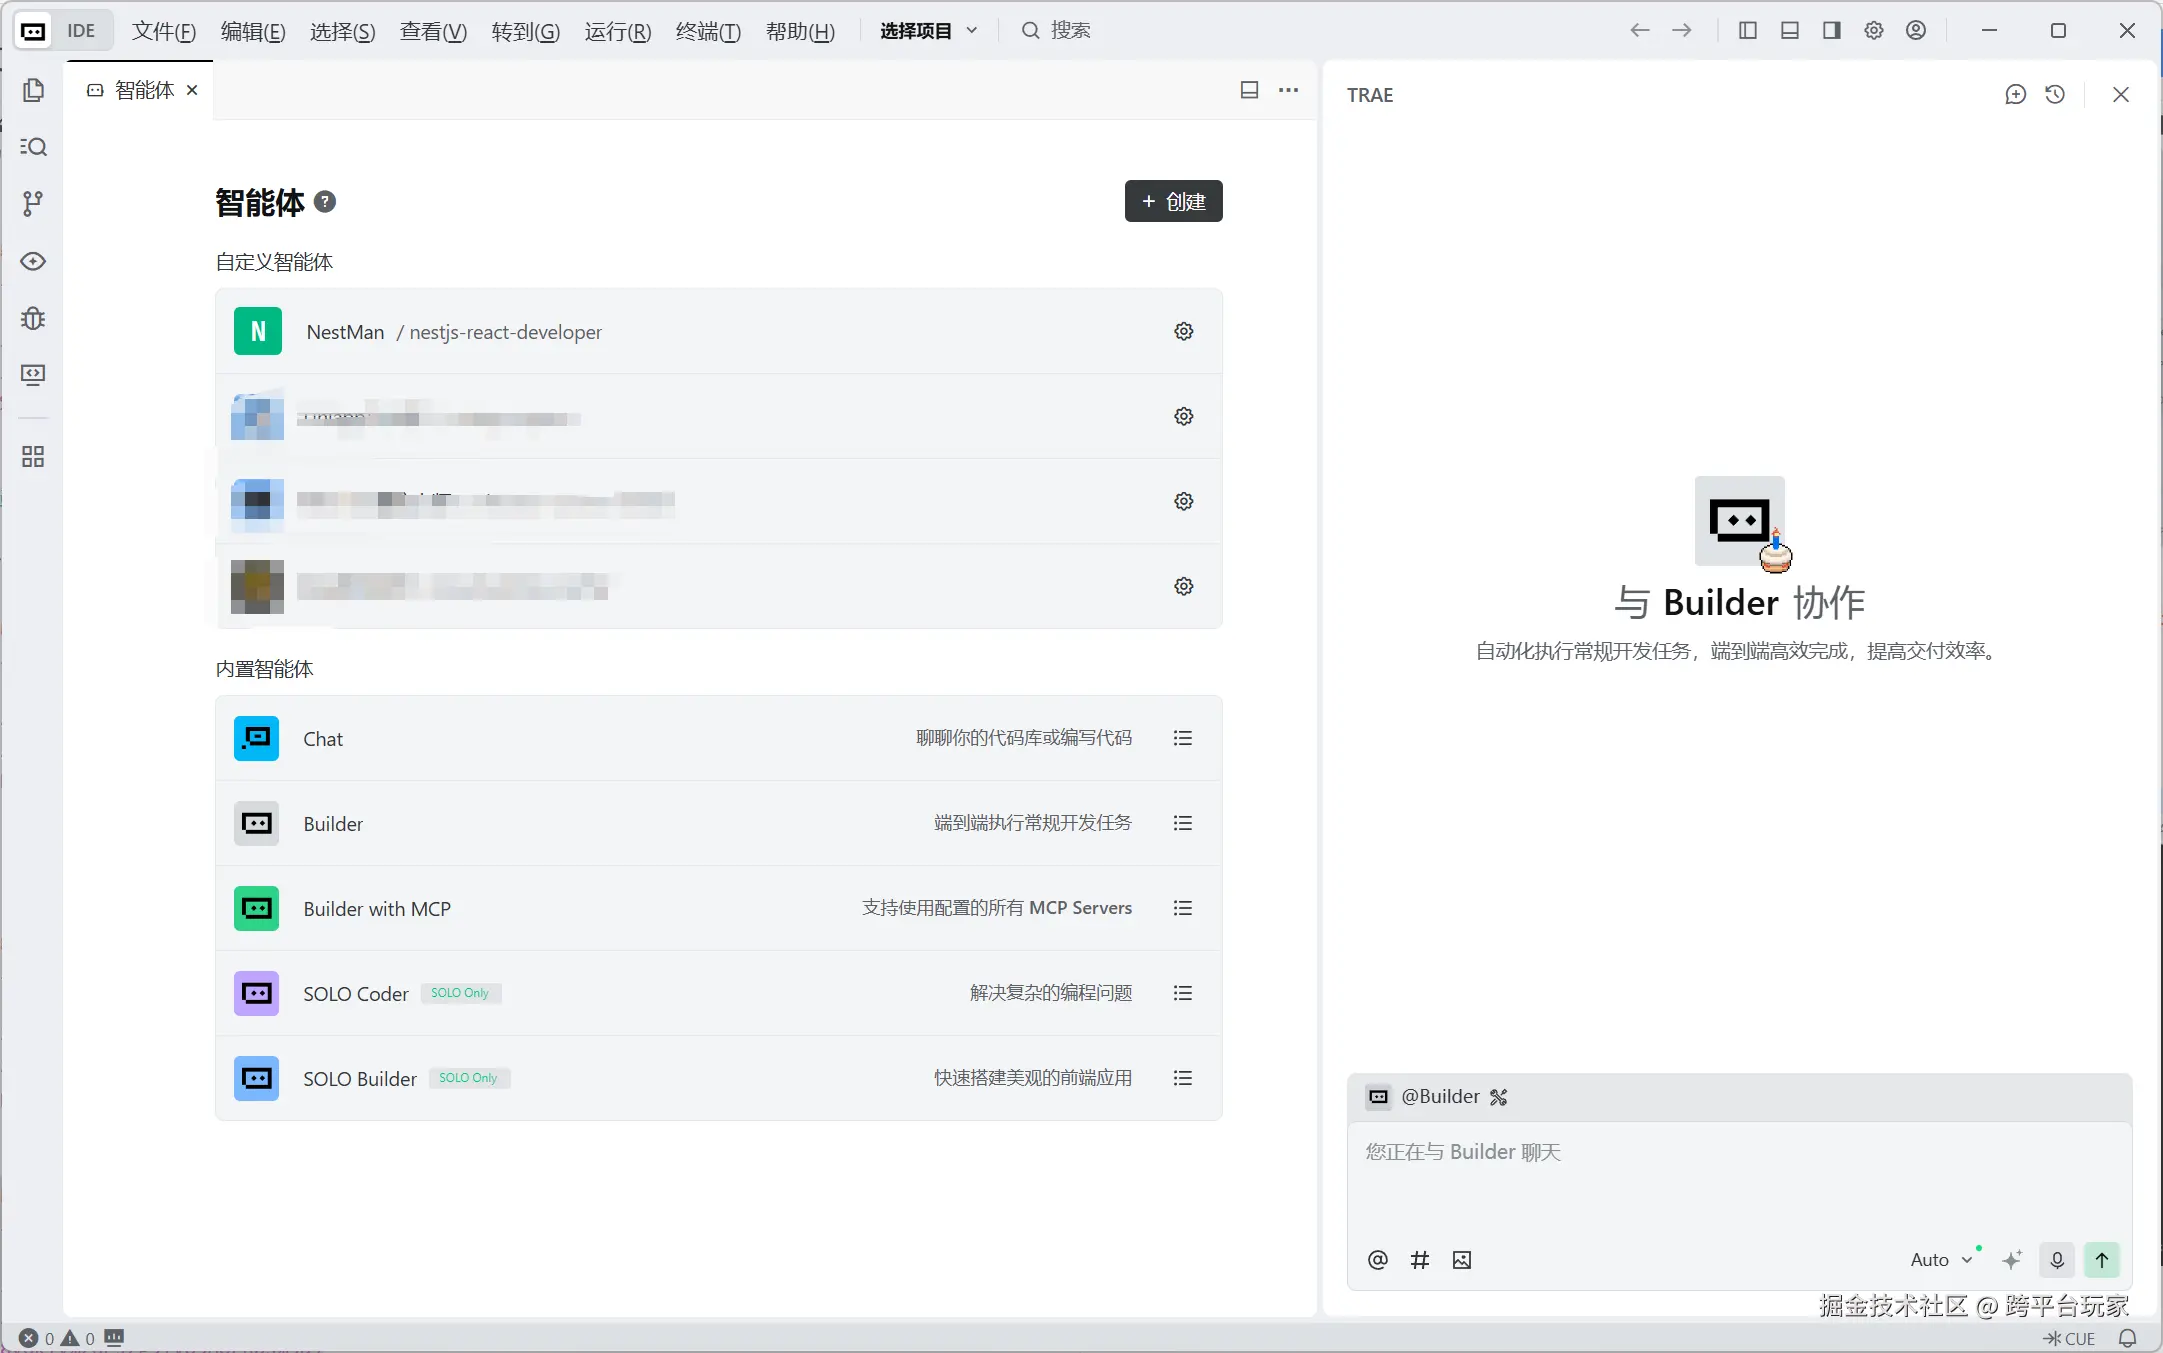The height and width of the screenshot is (1353, 2163).
Task: Click the CUE status bar item
Action: click(2069, 1338)
